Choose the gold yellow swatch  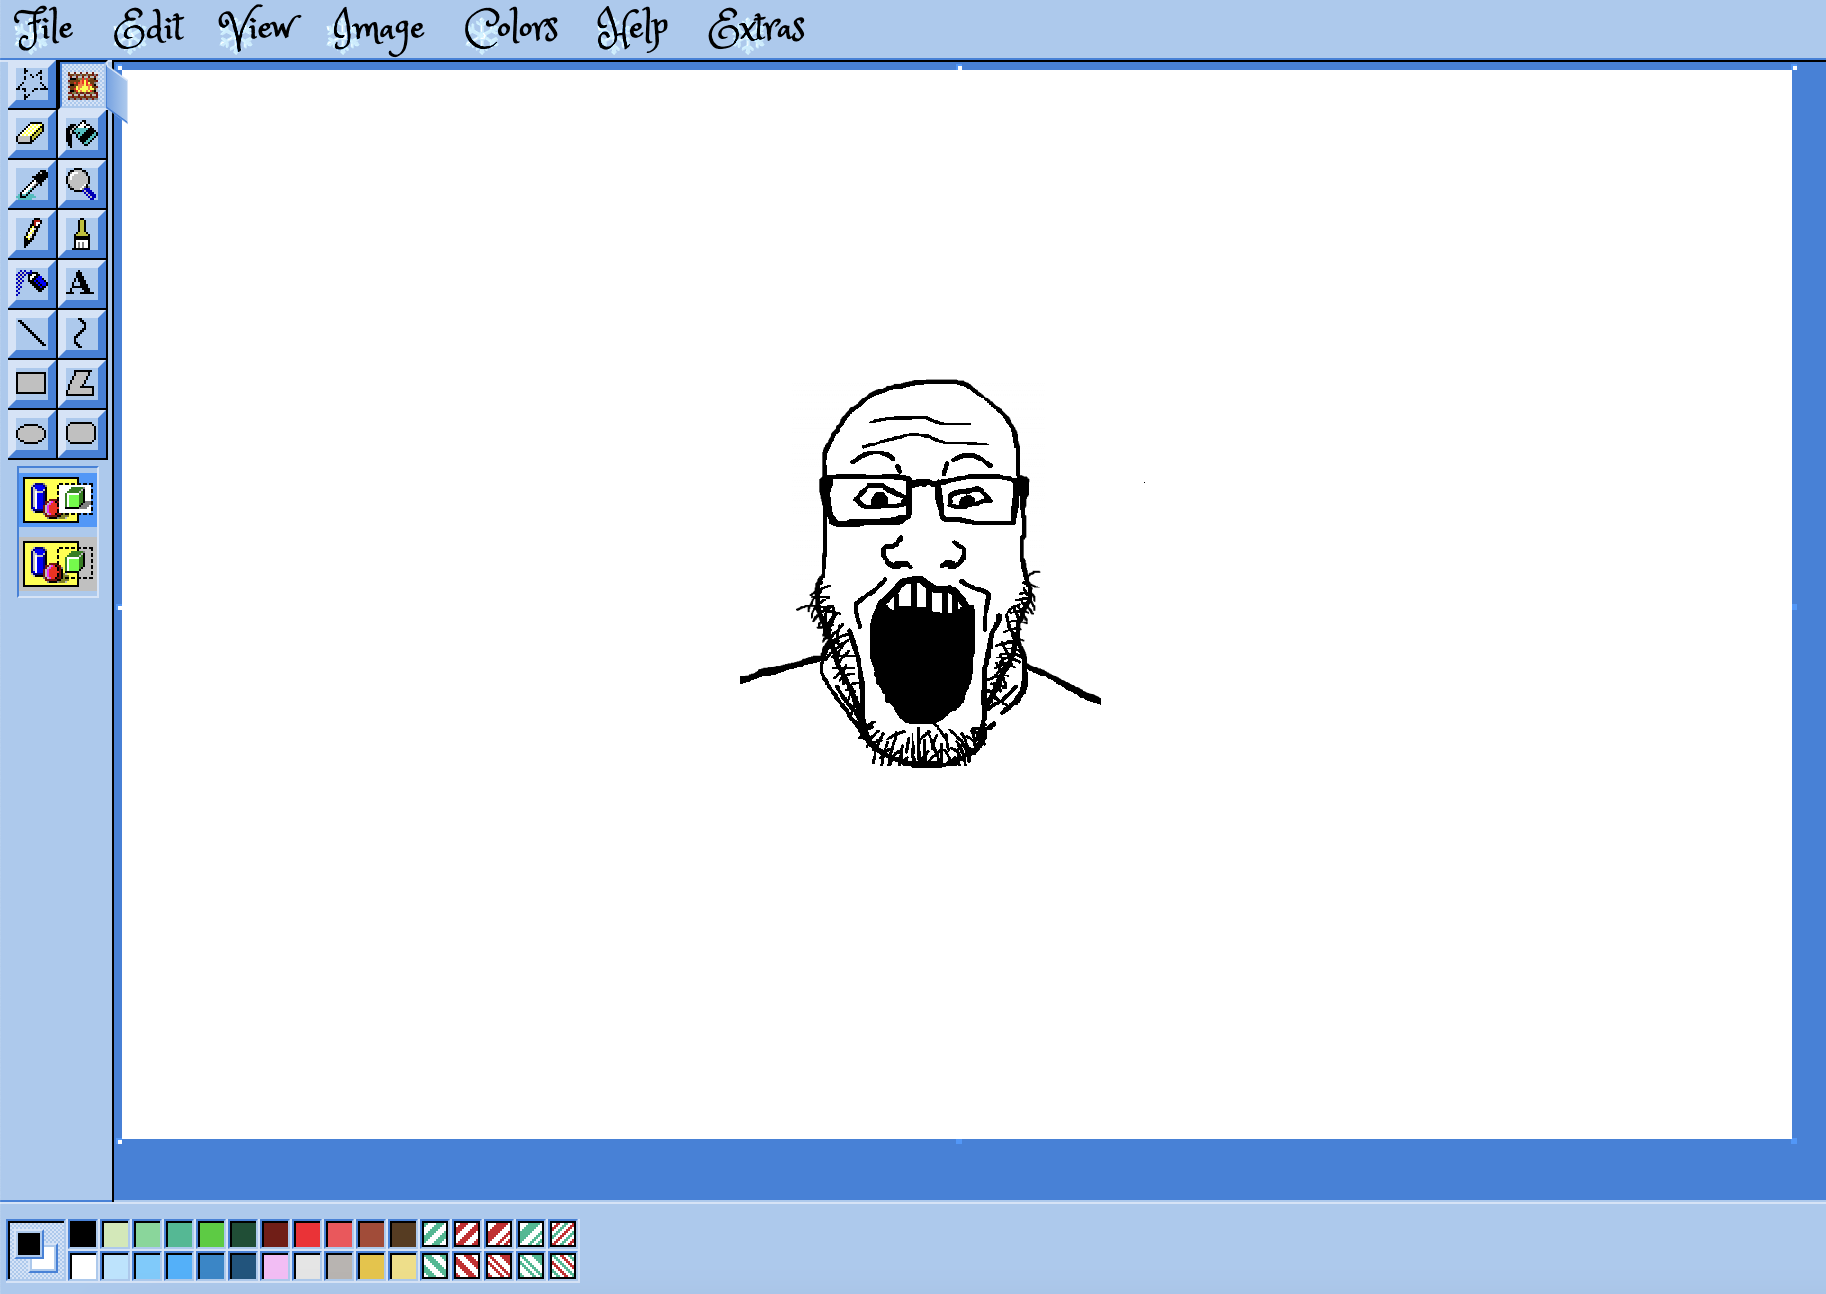pyautogui.click(x=371, y=1267)
